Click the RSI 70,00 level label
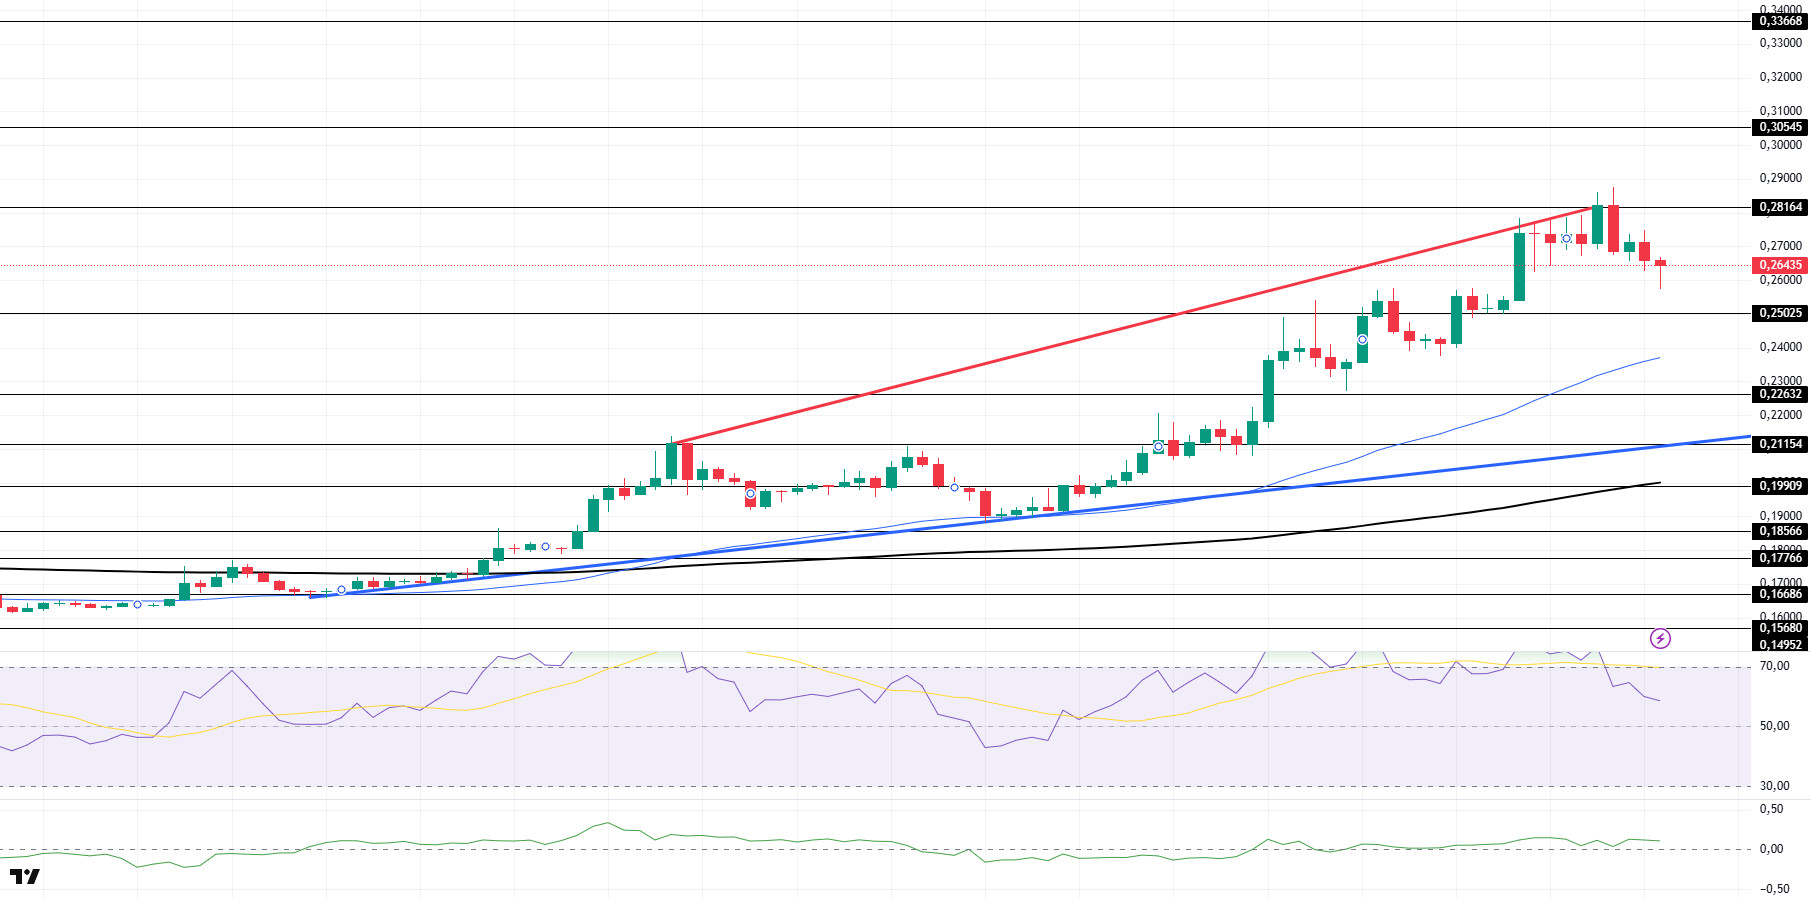The width and height of the screenshot is (1811, 905). [x=1775, y=666]
